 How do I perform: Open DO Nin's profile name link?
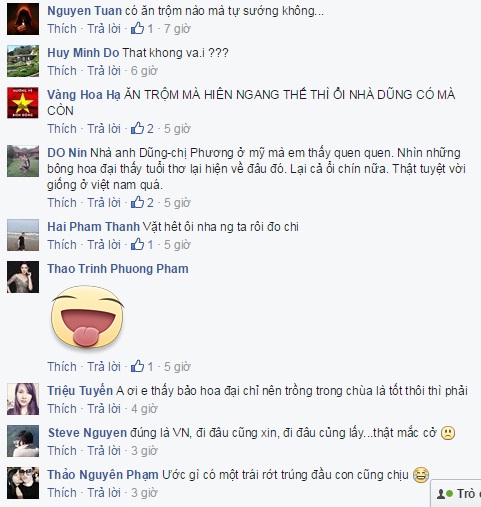(x=67, y=153)
